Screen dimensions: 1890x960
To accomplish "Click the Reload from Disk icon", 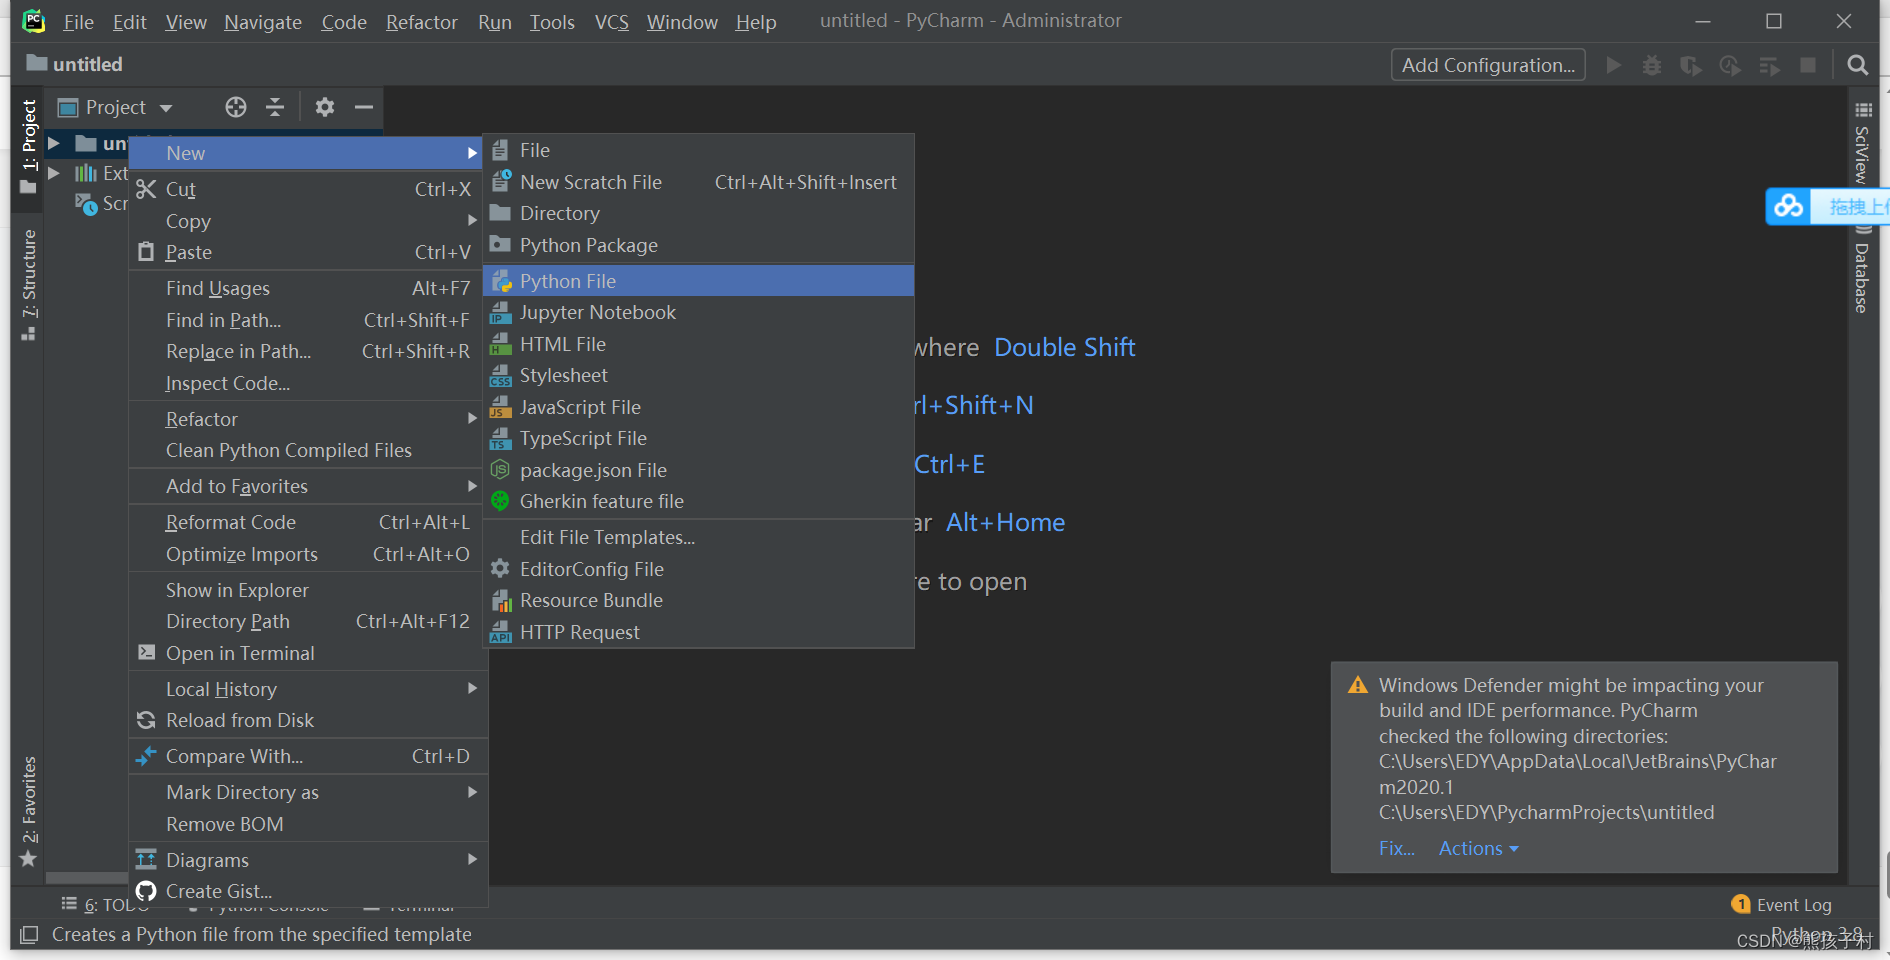I will pyautogui.click(x=146, y=720).
